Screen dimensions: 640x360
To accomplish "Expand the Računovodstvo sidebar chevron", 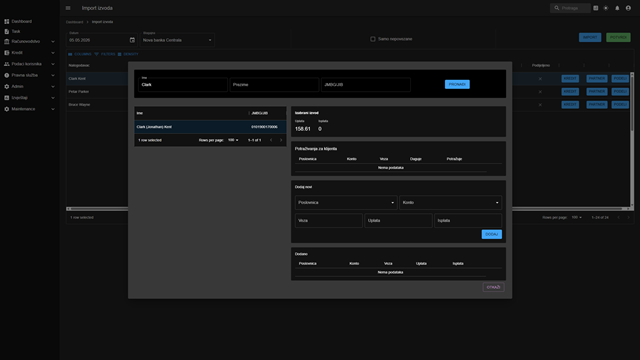I will (53, 42).
